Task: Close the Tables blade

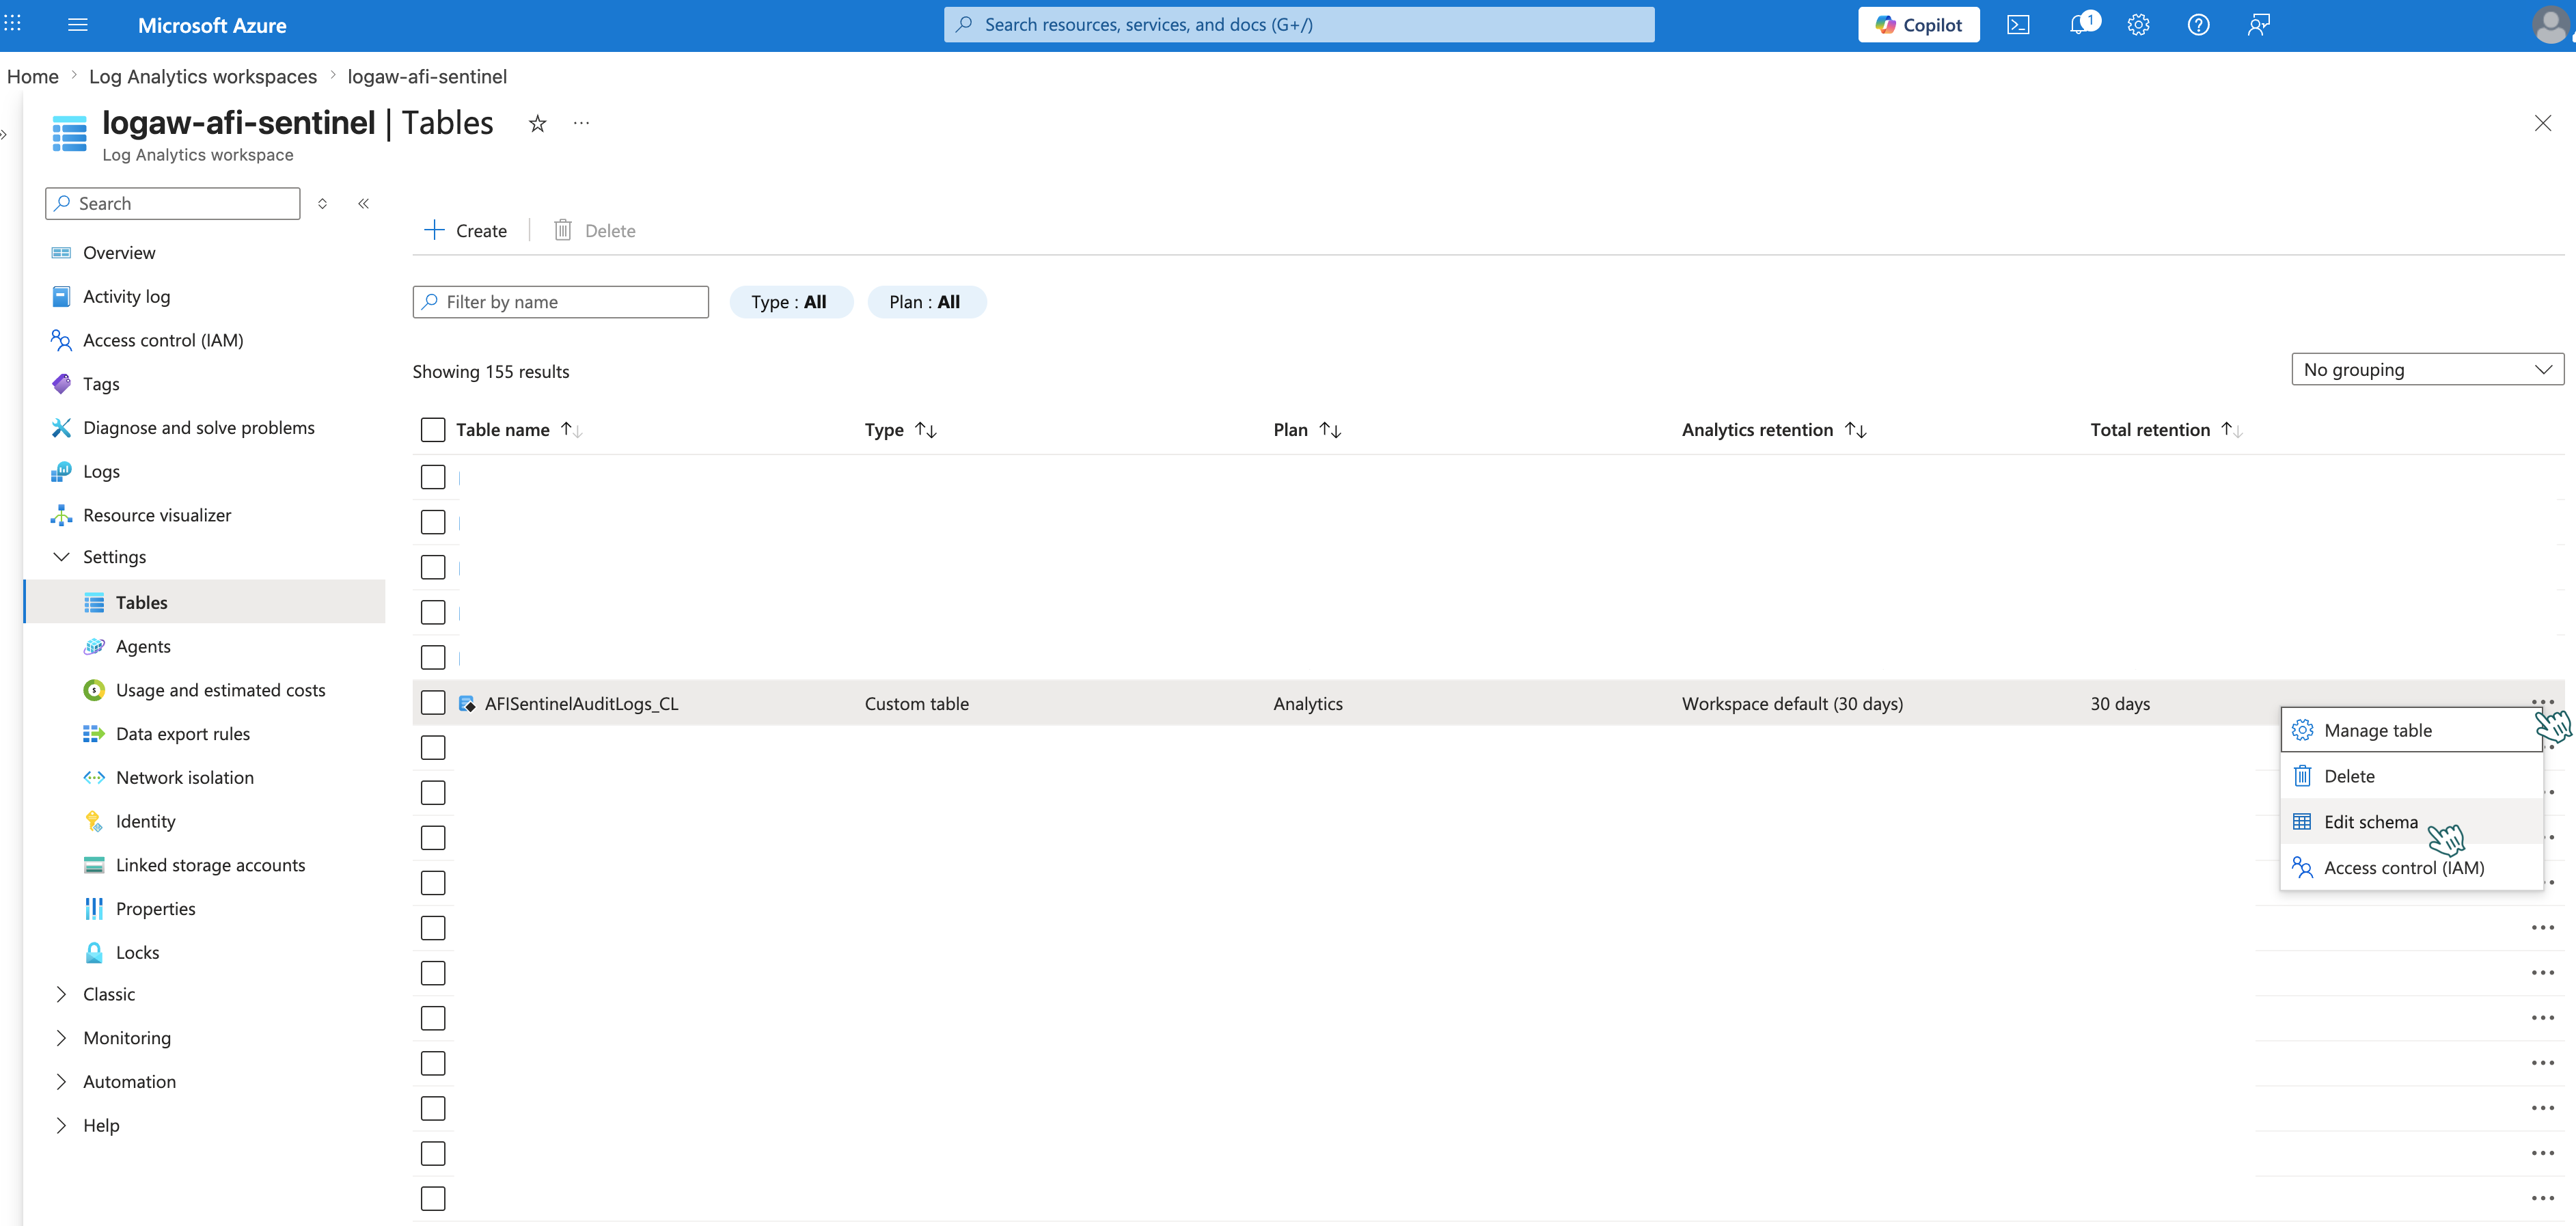Action: point(2543,123)
